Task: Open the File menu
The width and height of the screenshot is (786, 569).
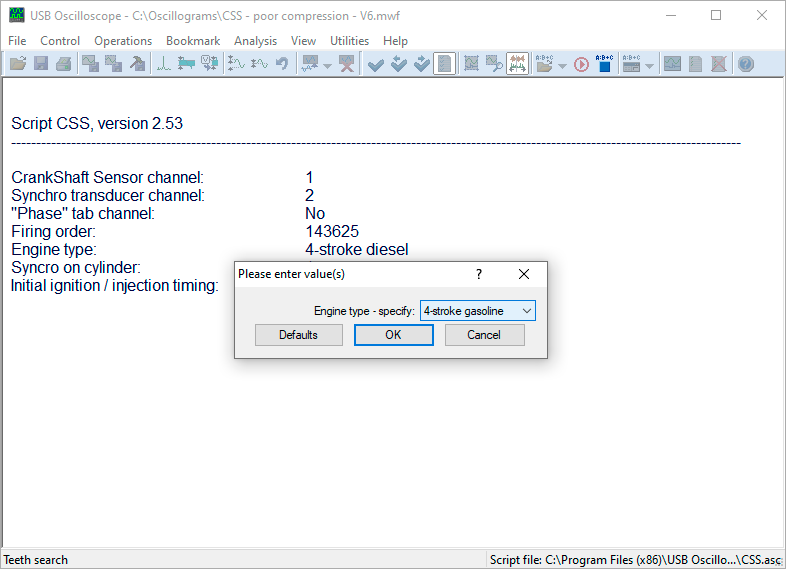Action: (x=17, y=41)
